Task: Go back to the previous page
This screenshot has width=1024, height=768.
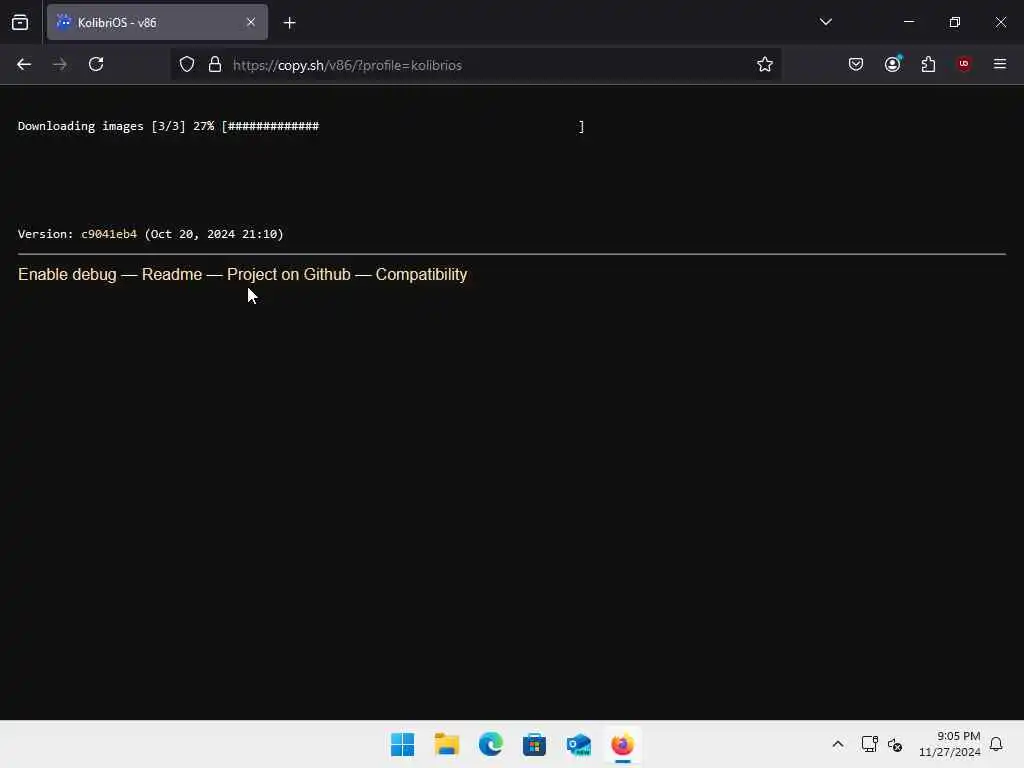Action: (24, 64)
